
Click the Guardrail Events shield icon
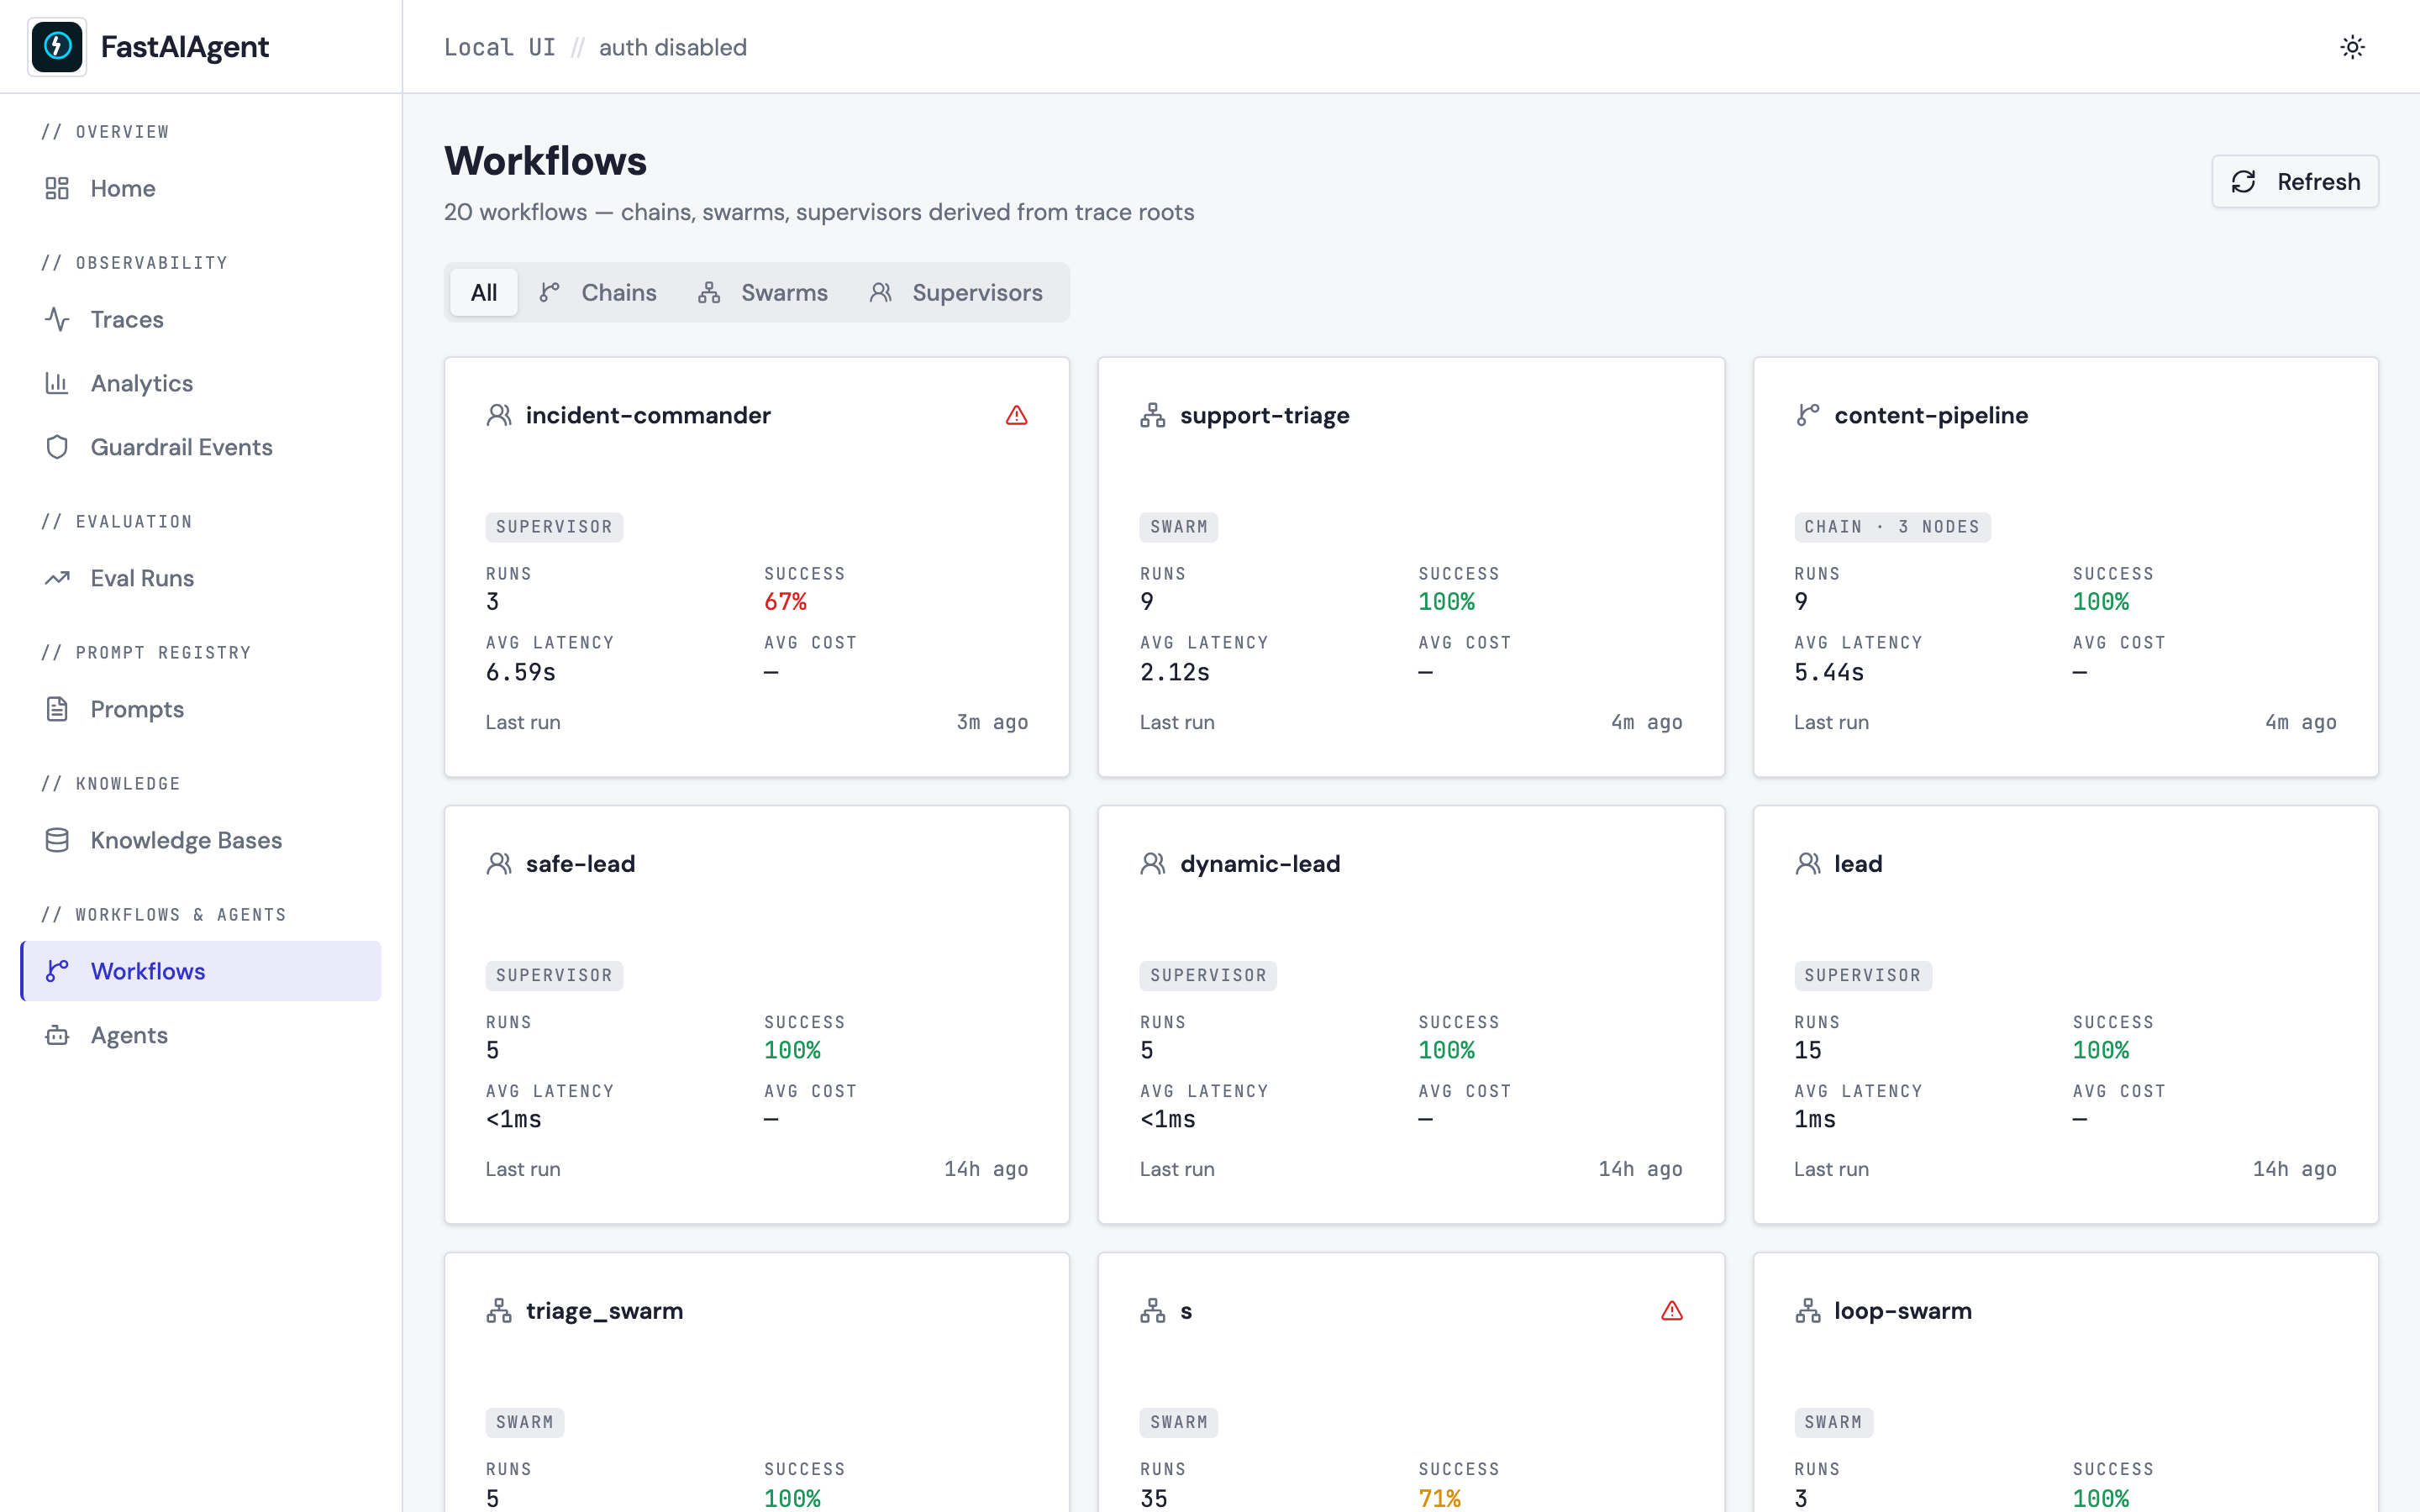coord(57,447)
